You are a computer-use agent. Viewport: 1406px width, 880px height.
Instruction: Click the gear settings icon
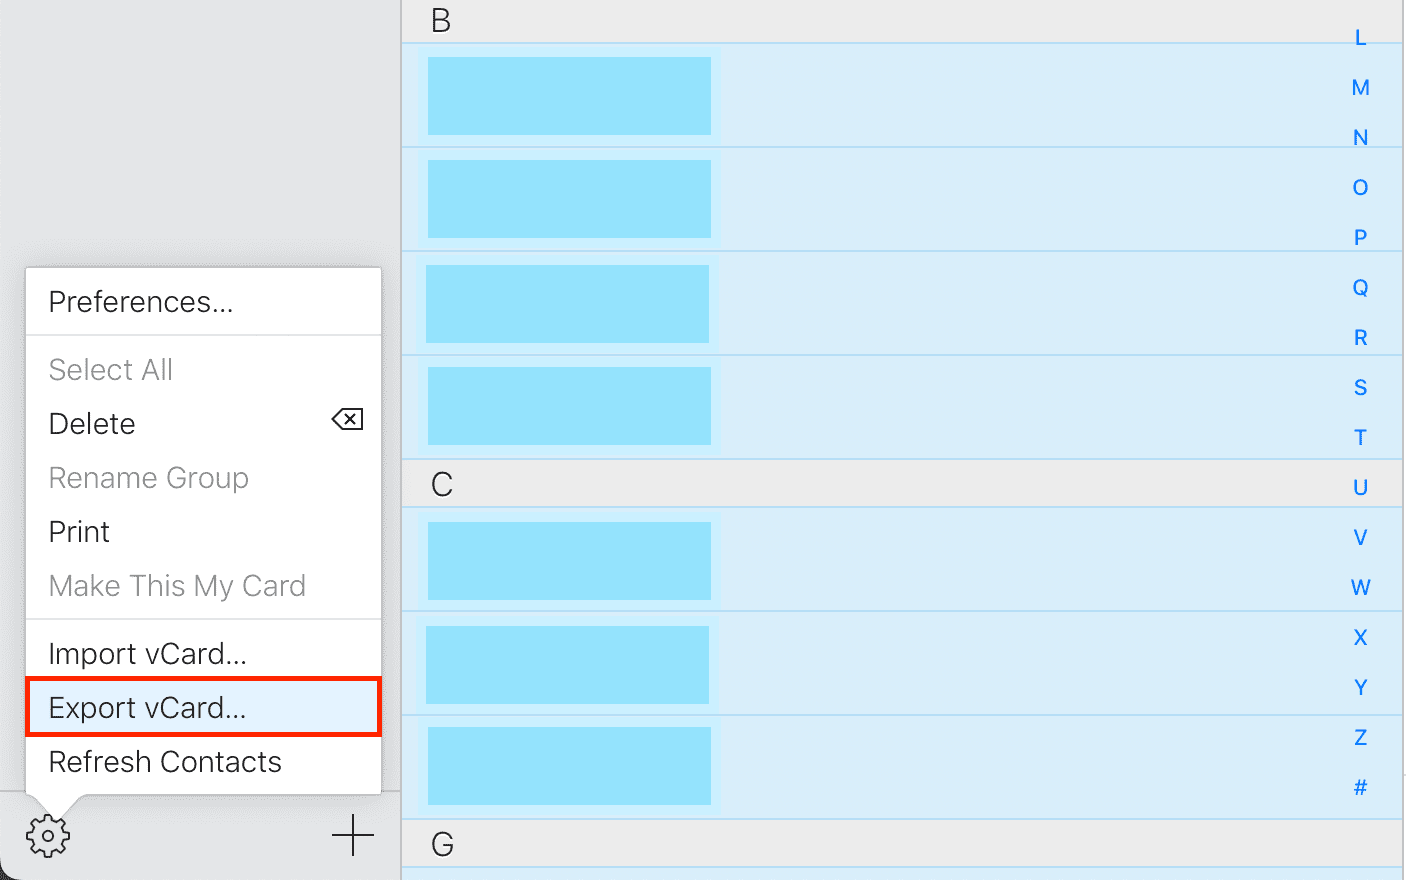(48, 836)
